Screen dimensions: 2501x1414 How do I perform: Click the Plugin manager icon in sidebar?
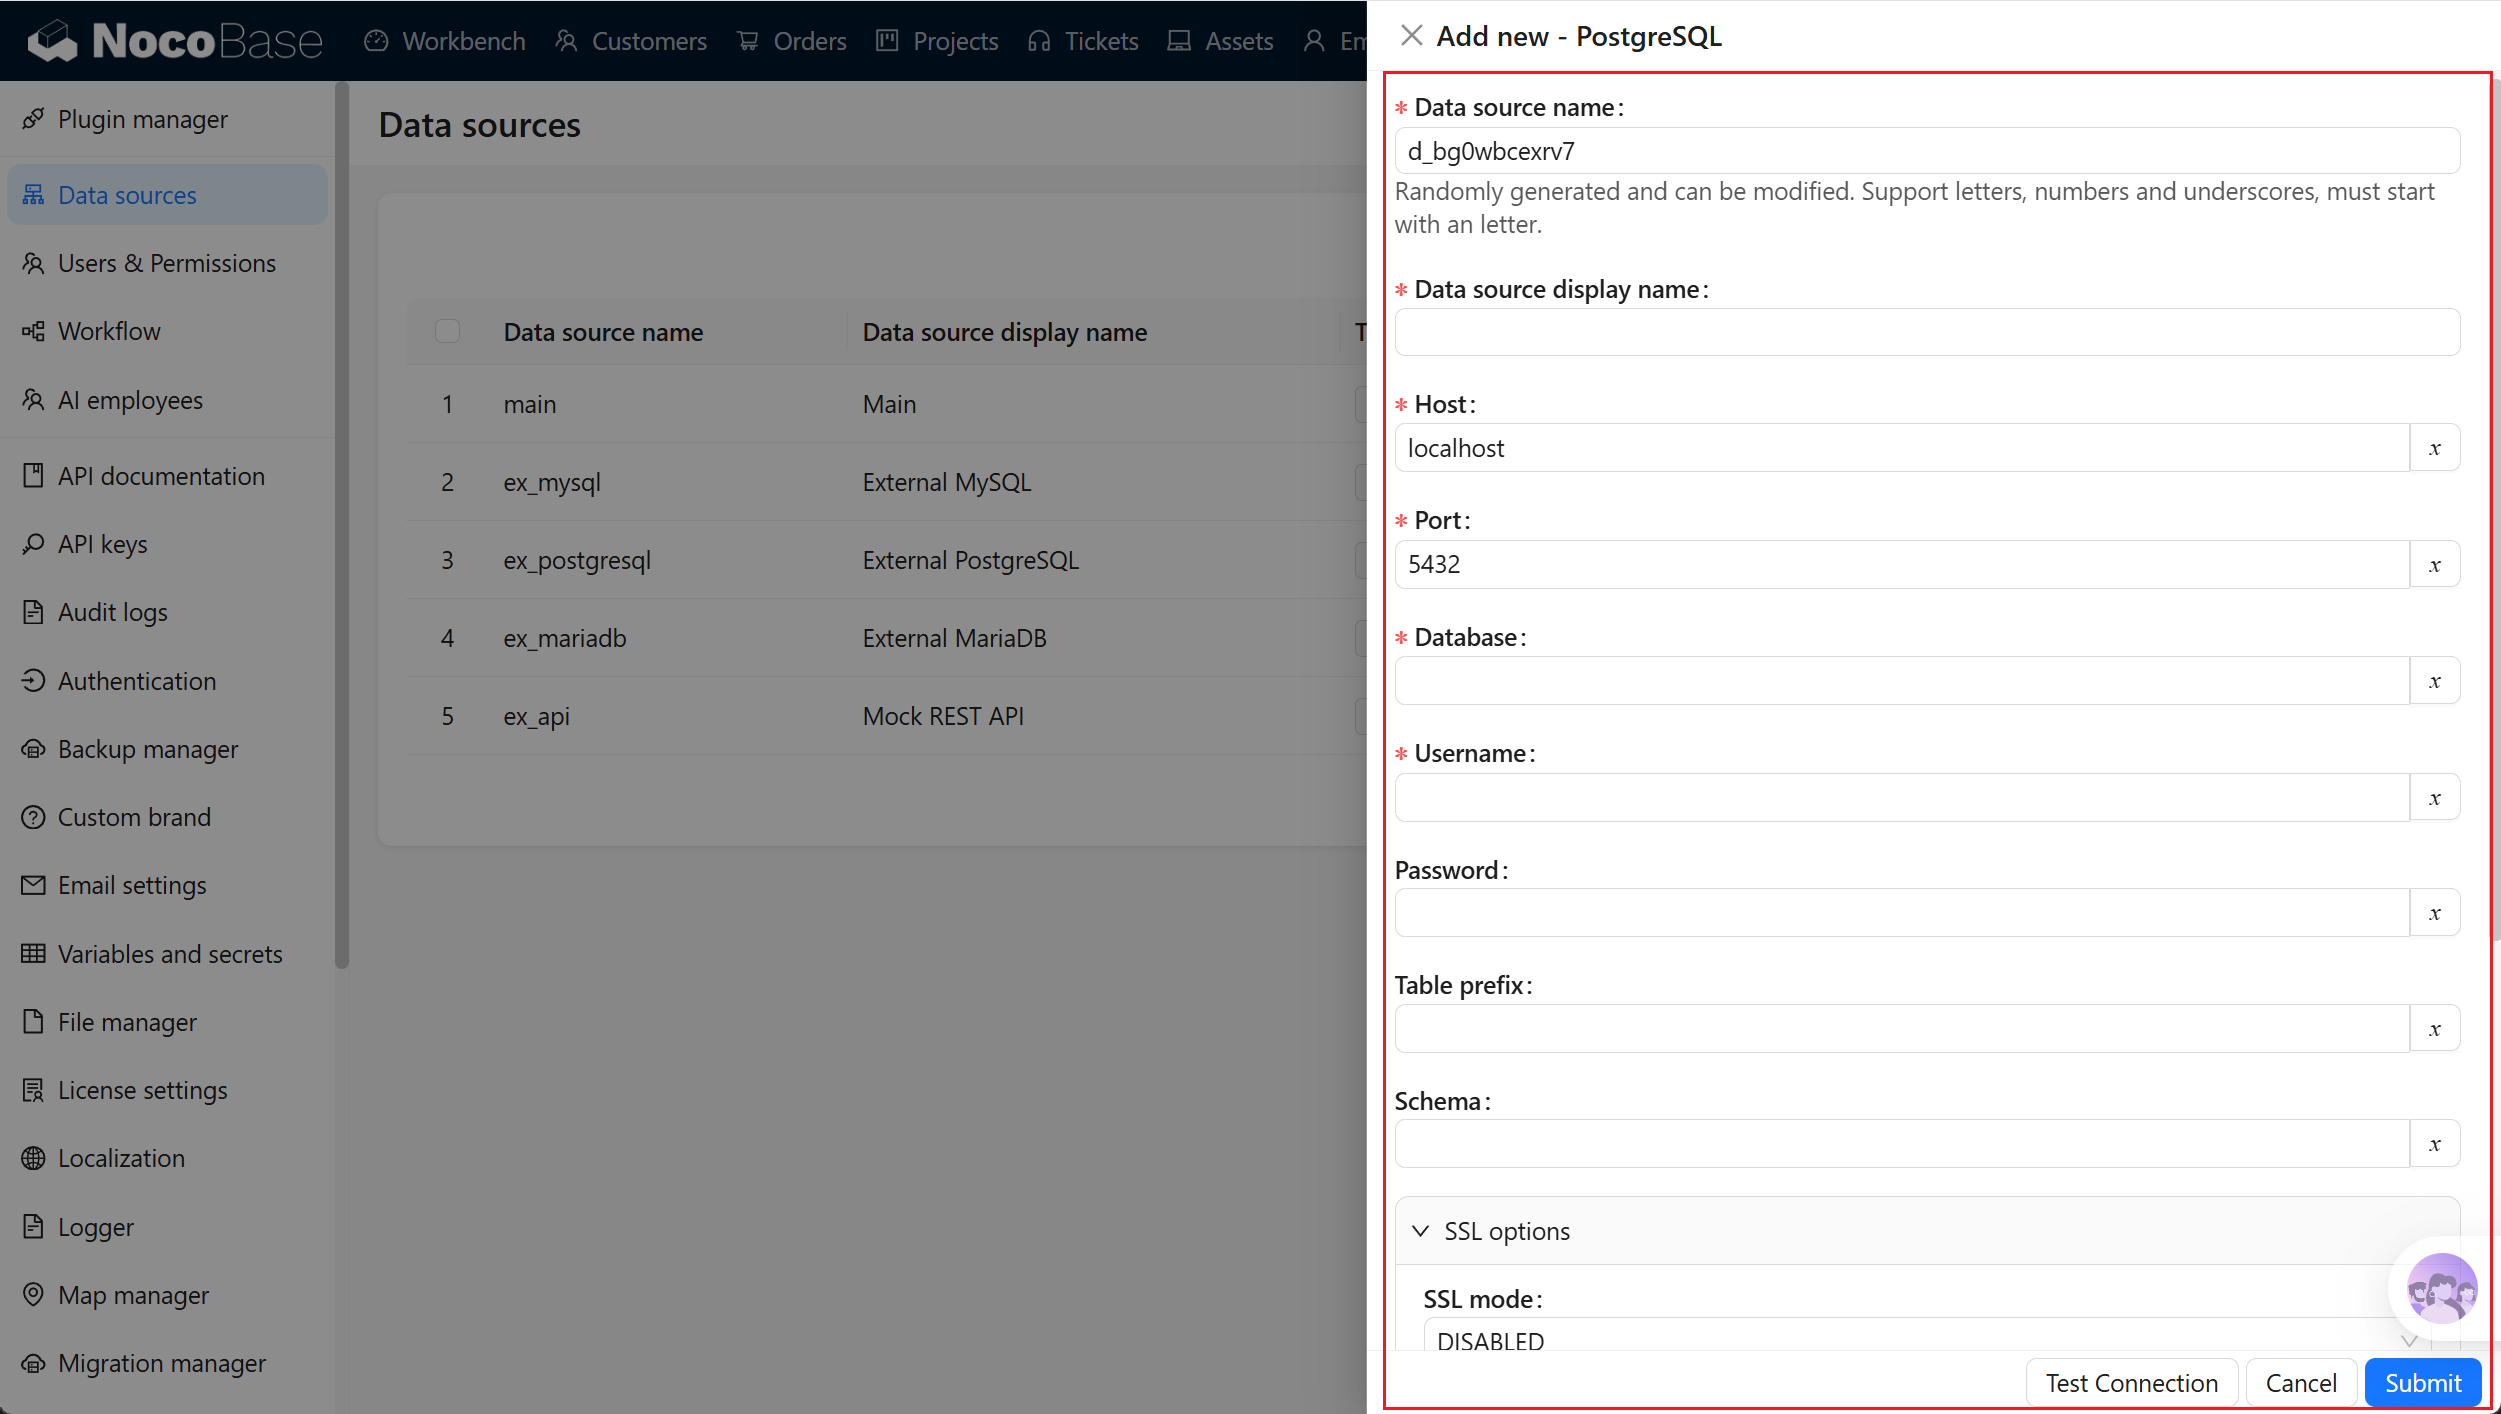(x=33, y=119)
